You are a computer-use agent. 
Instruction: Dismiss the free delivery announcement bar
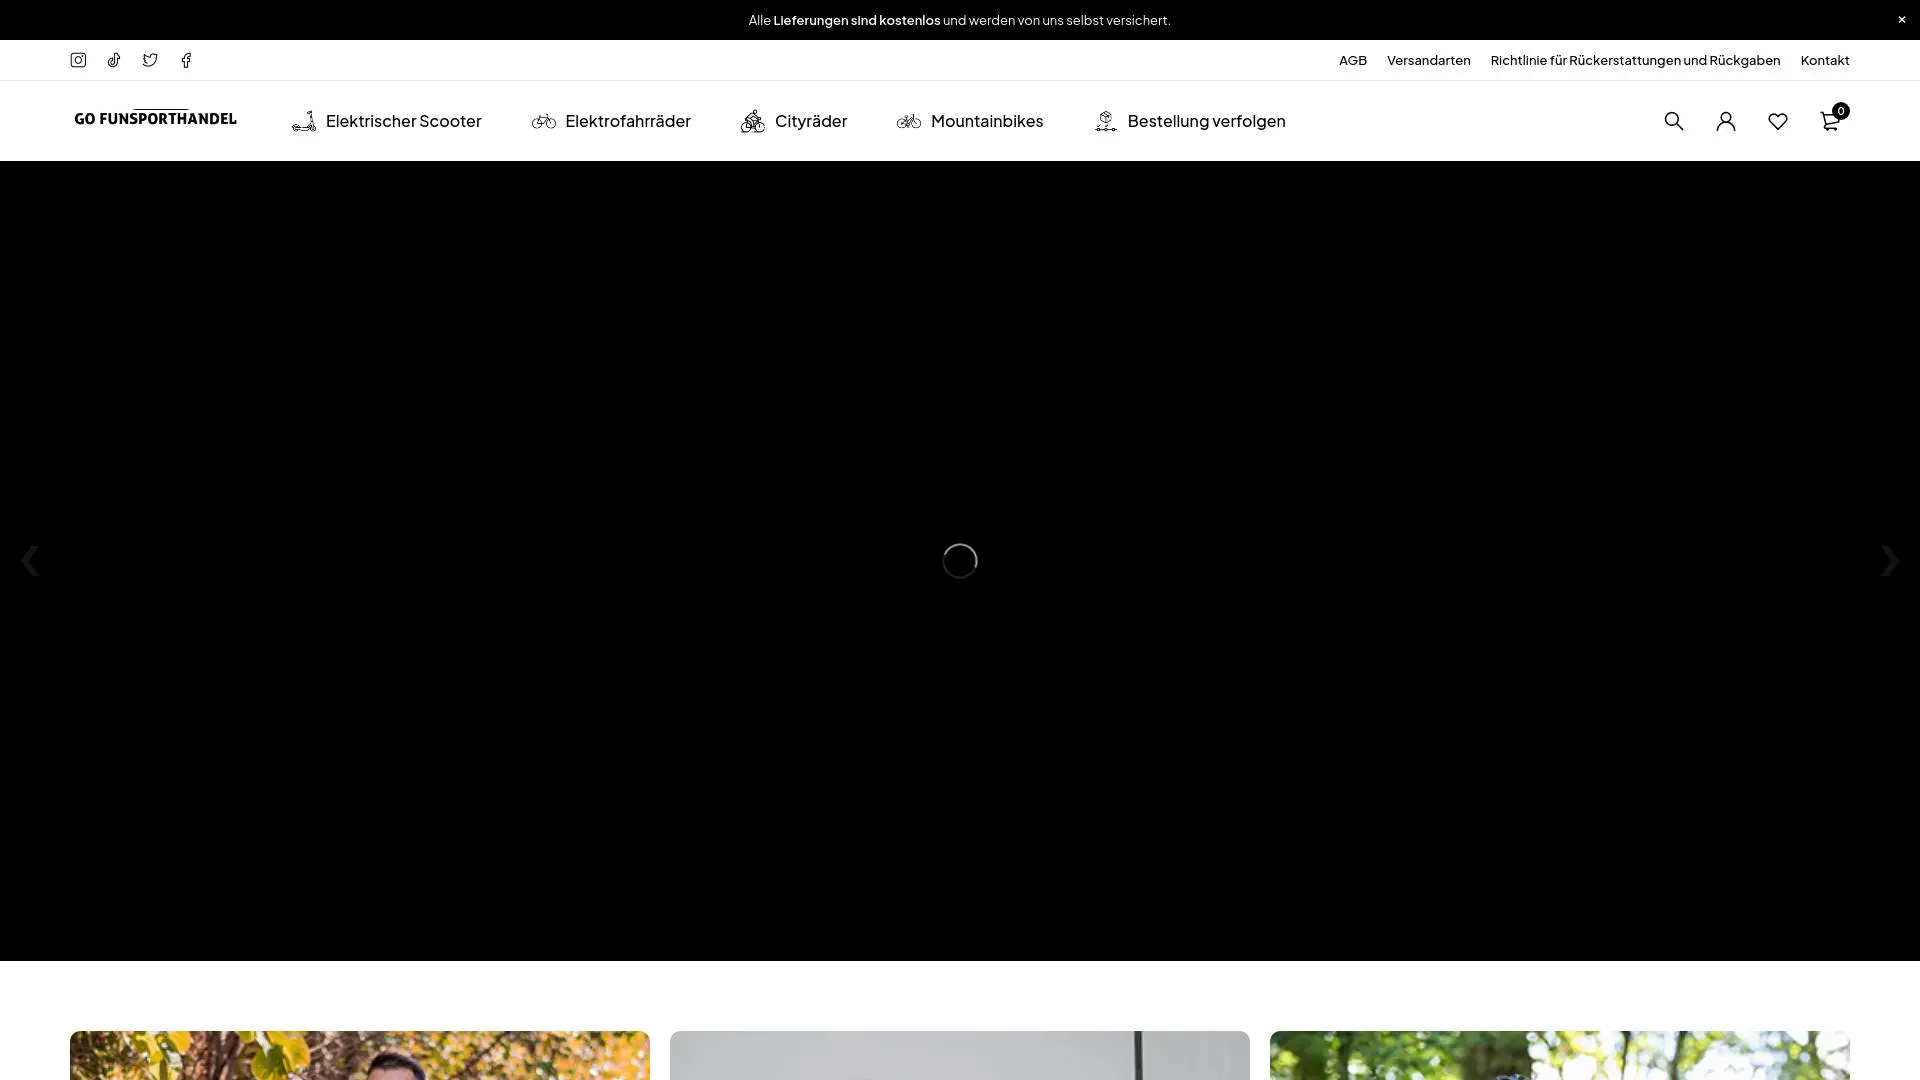1901,20
